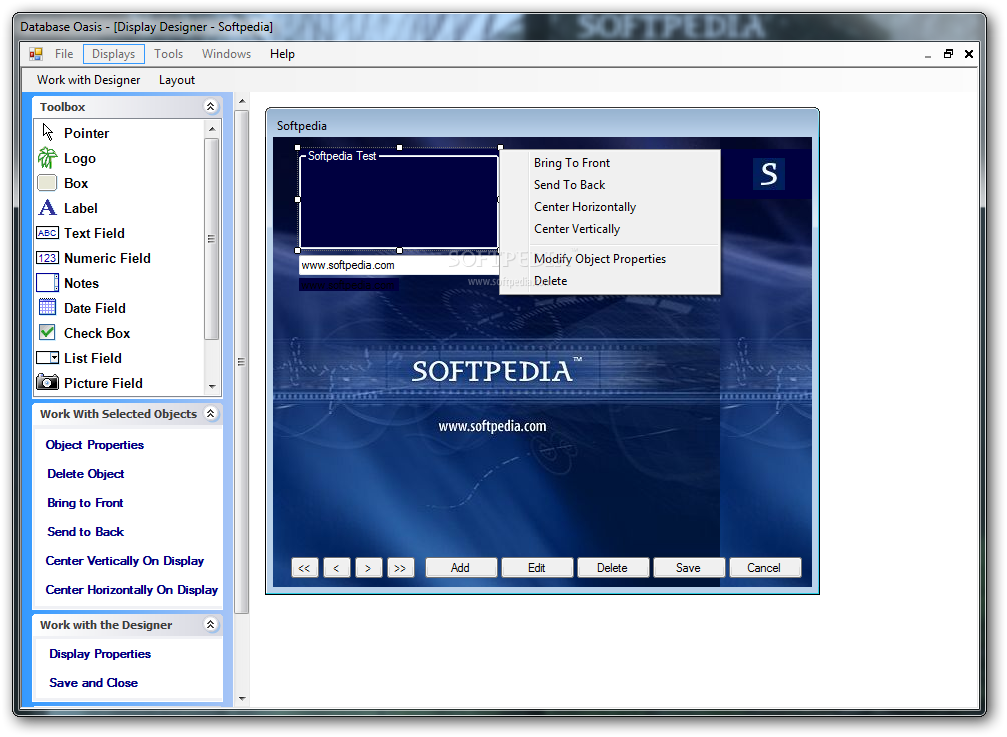This screenshot has width=1007, height=737.
Task: Select the Picture Field camera icon
Action: pos(48,383)
